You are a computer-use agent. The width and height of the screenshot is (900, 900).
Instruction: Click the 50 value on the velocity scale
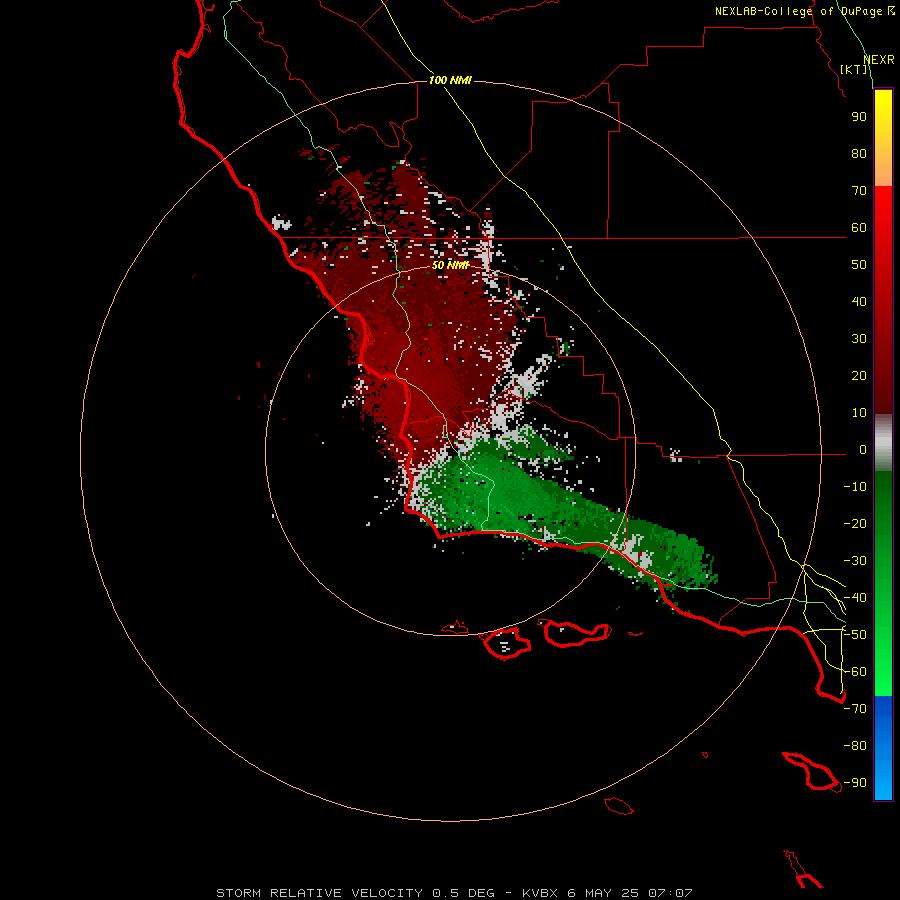[x=859, y=265]
